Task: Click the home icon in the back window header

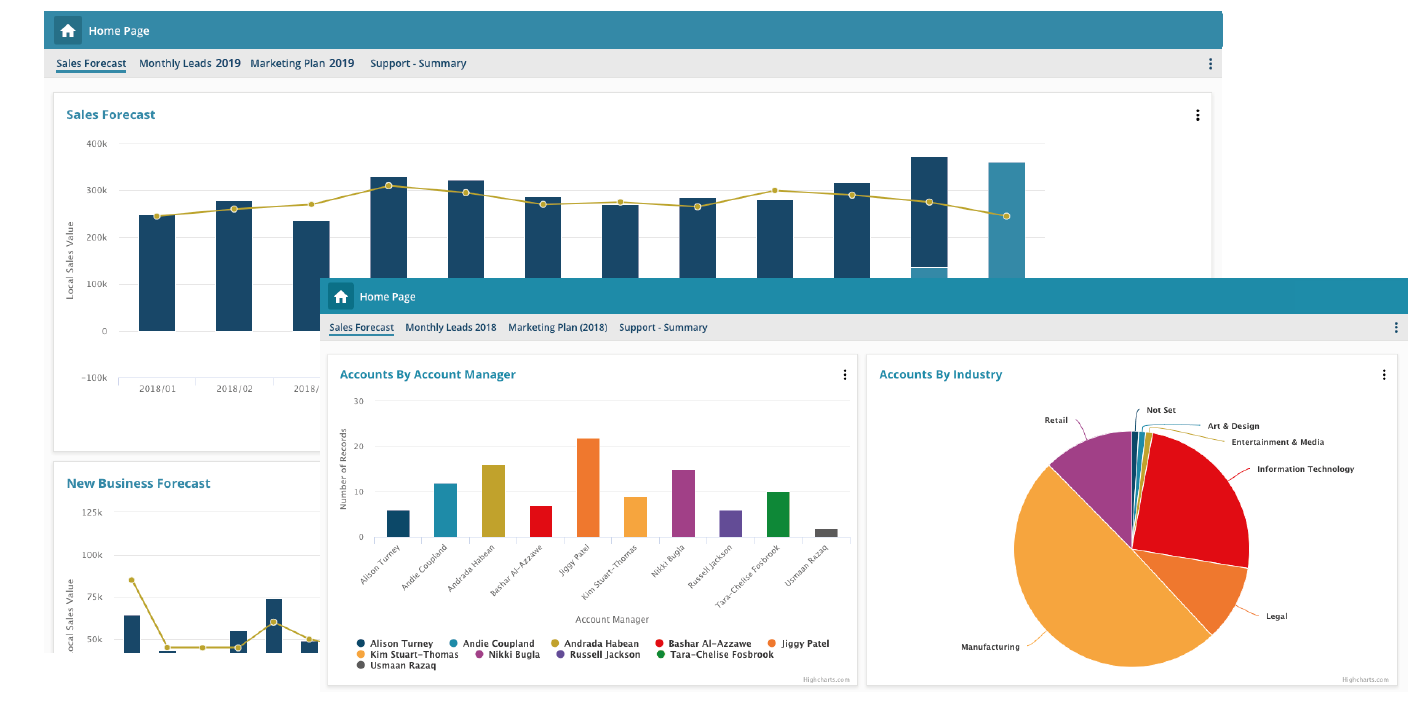Action: pyautogui.click(x=68, y=31)
